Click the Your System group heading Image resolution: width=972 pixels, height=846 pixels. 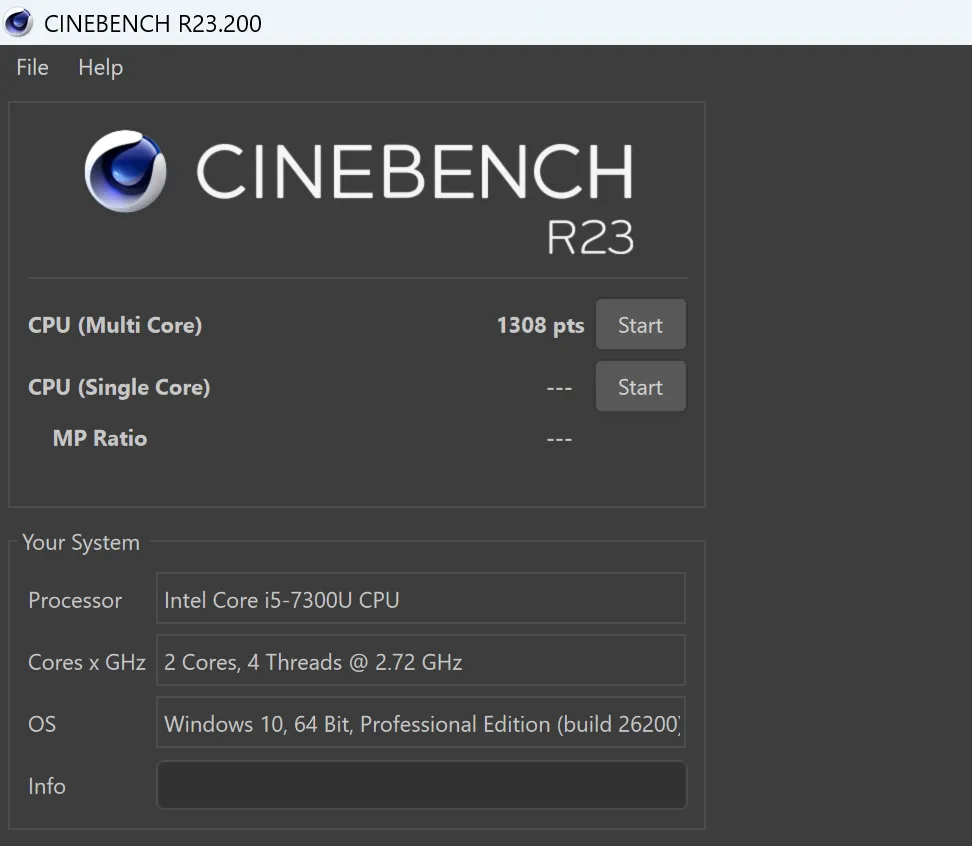81,542
